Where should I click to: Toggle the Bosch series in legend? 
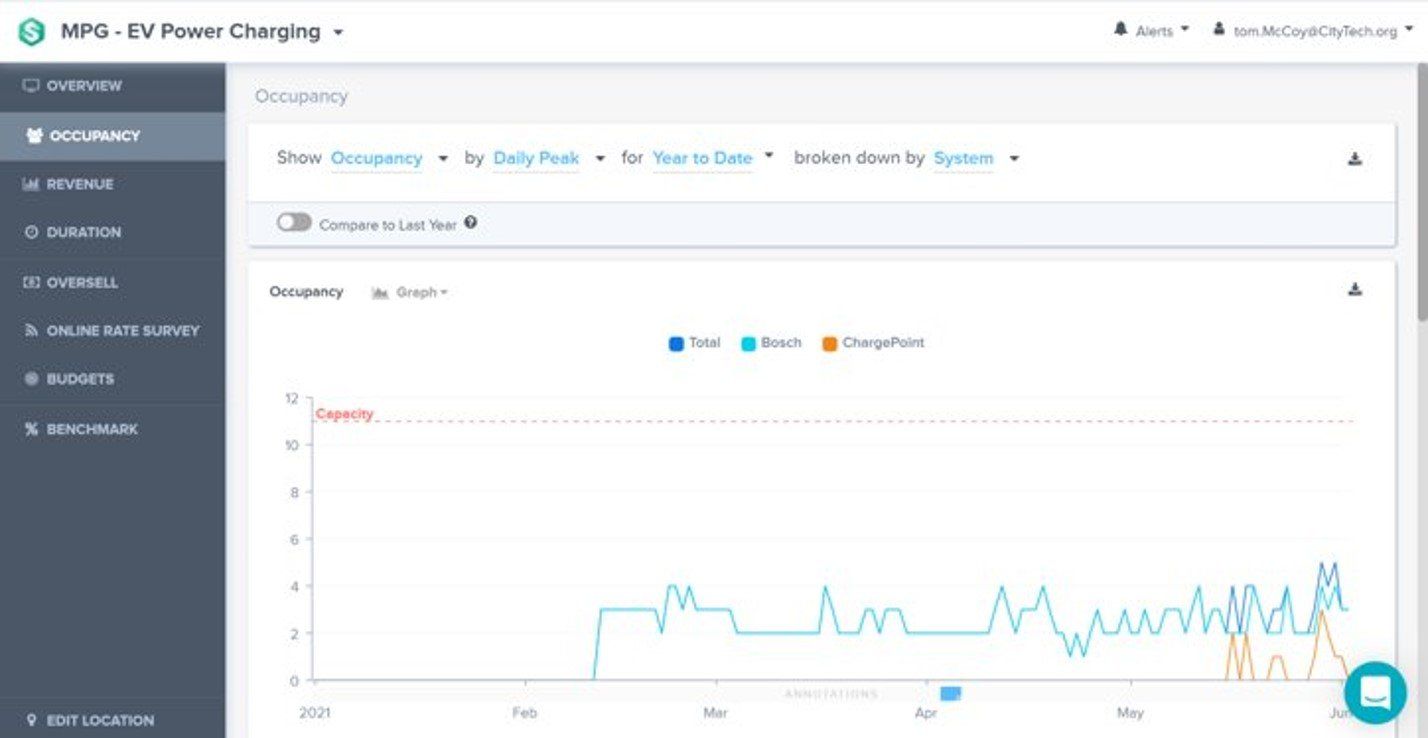(771, 343)
